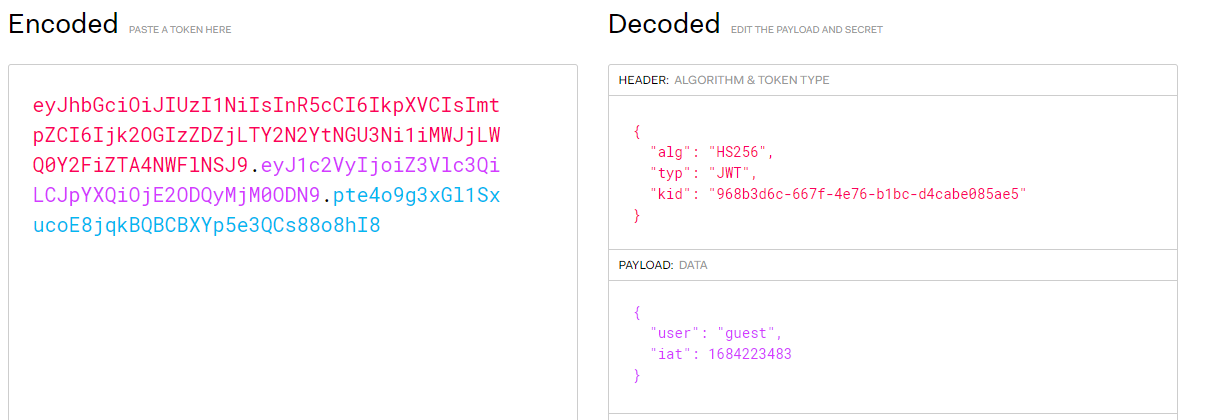Click the closing brace of the header JSON
The width and height of the screenshot is (1226, 420).
pyautogui.click(x=637, y=215)
